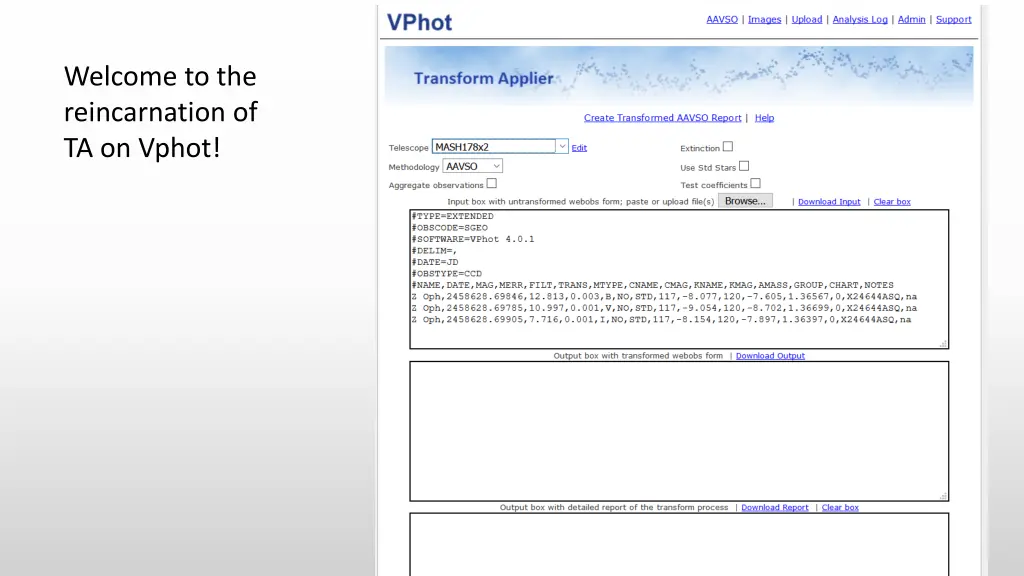1024x576 pixels.
Task: Open the Support link
Action: 953,20
